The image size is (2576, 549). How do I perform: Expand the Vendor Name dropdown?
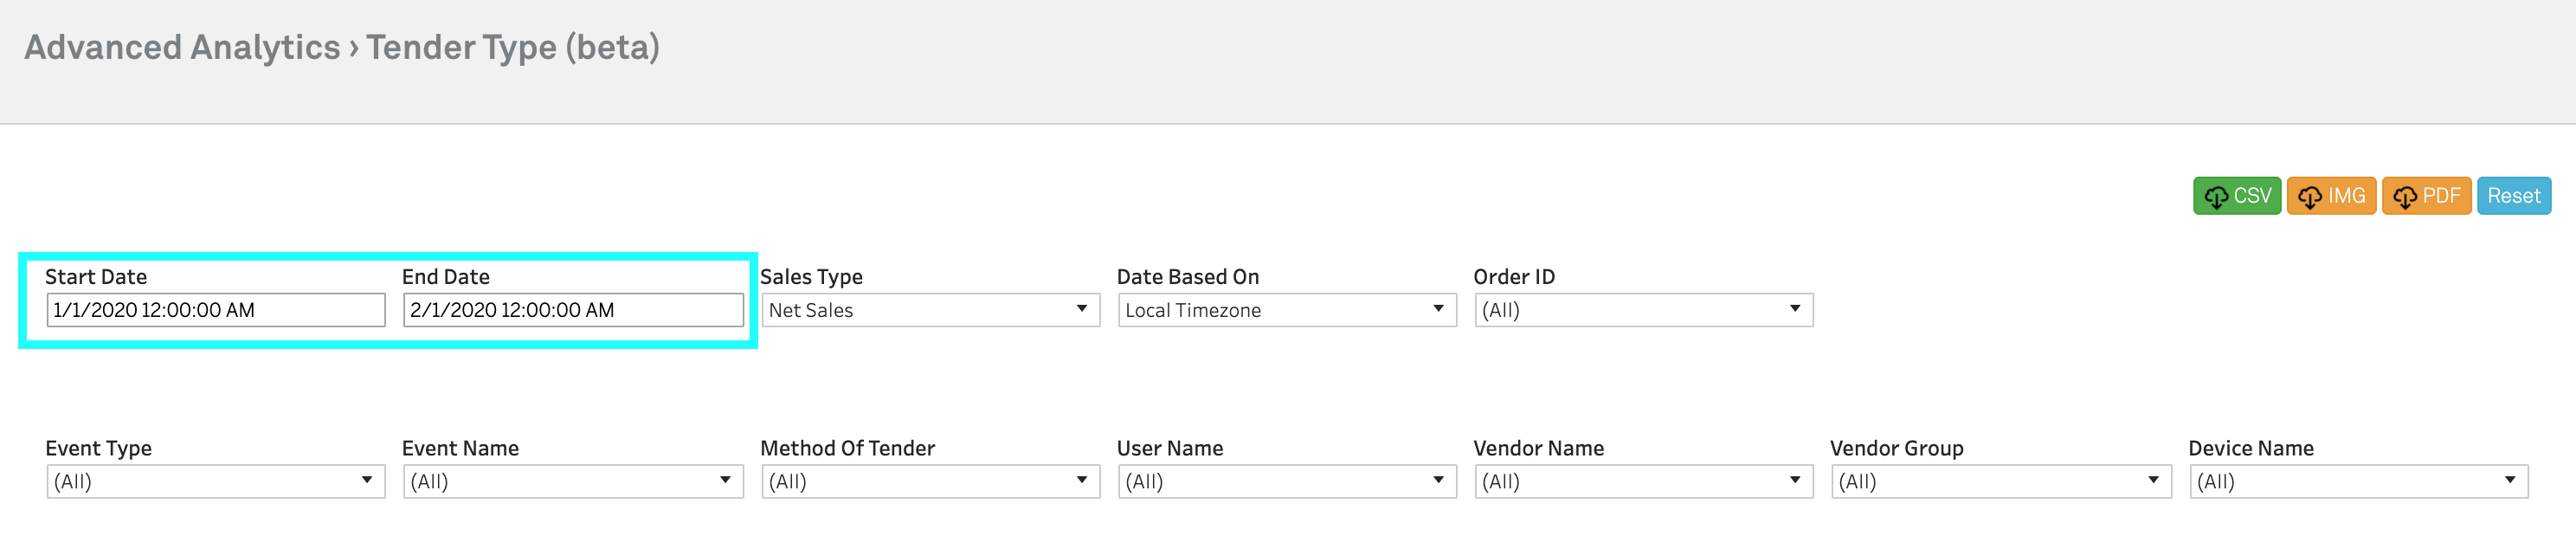click(1643, 481)
